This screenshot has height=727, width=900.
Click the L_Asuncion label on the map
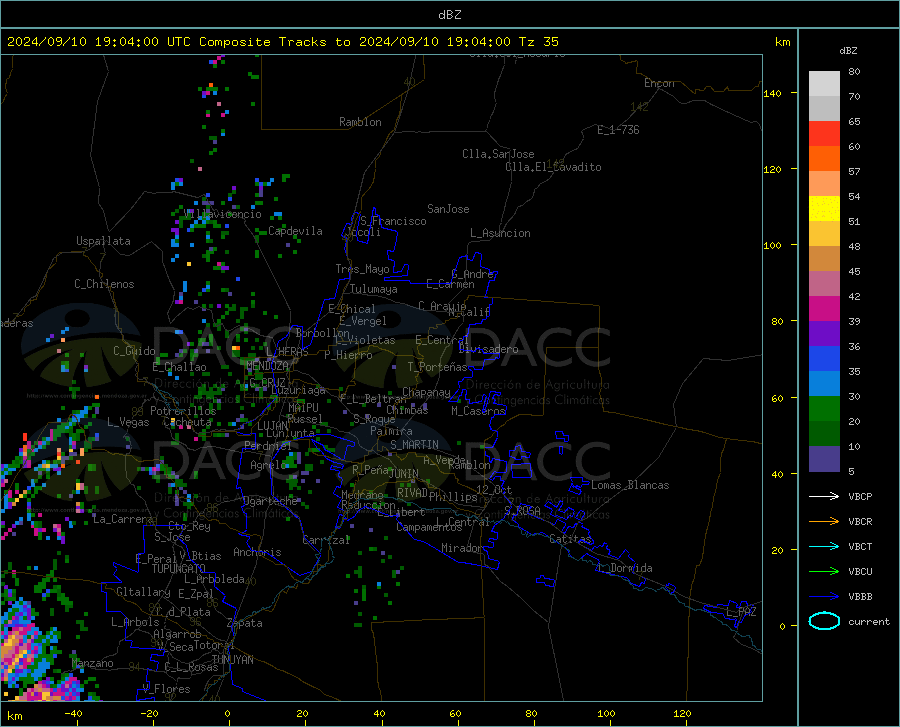tap(500, 233)
